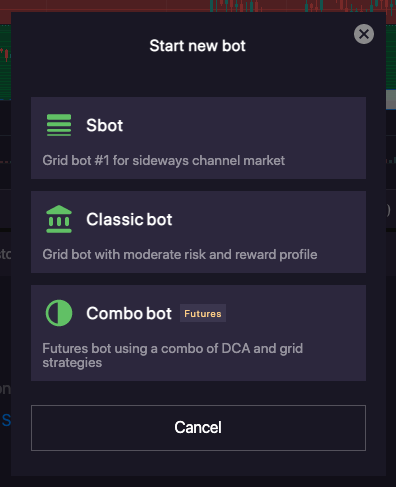Click the 'Grid bot #1 for sideways channel market' text
Image resolution: width=396 pixels, height=487 pixels.
coord(164,161)
